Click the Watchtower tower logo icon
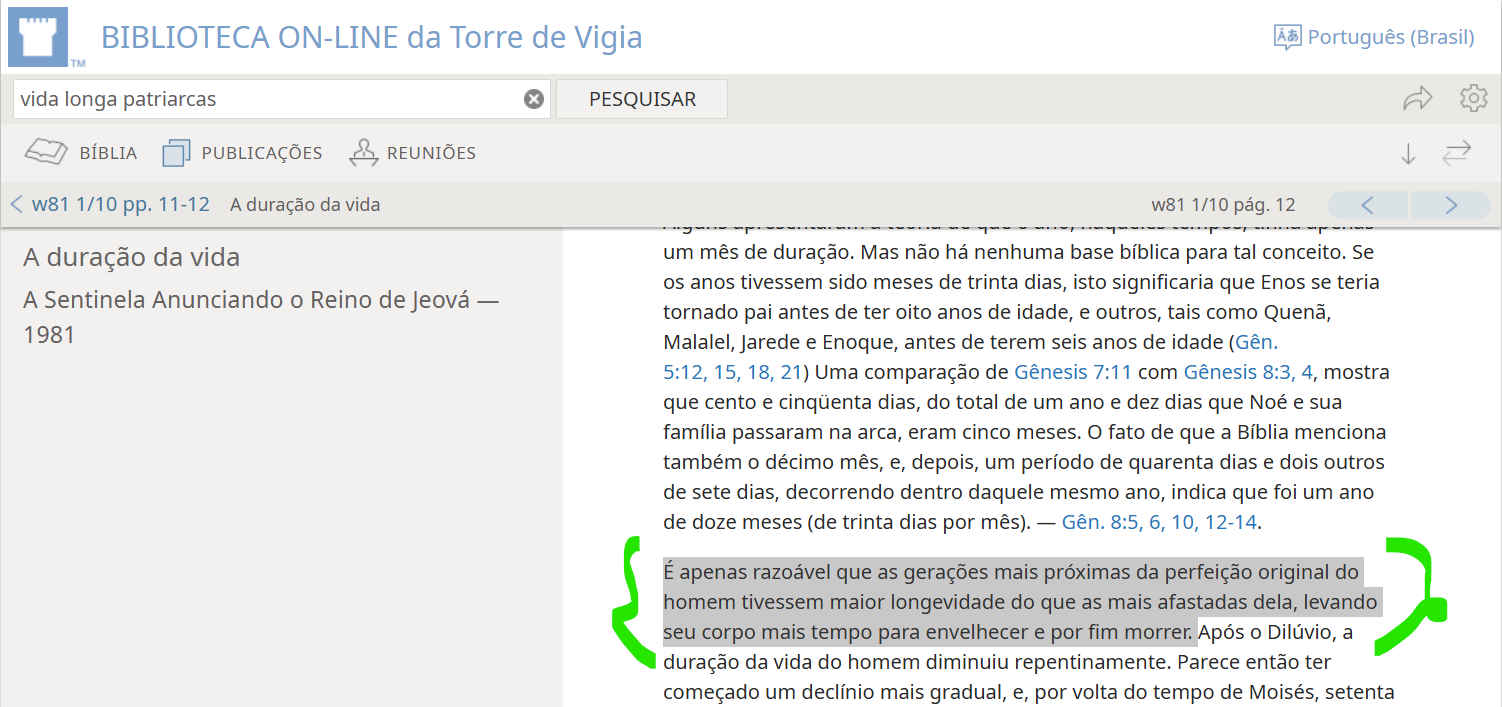 coord(39,37)
